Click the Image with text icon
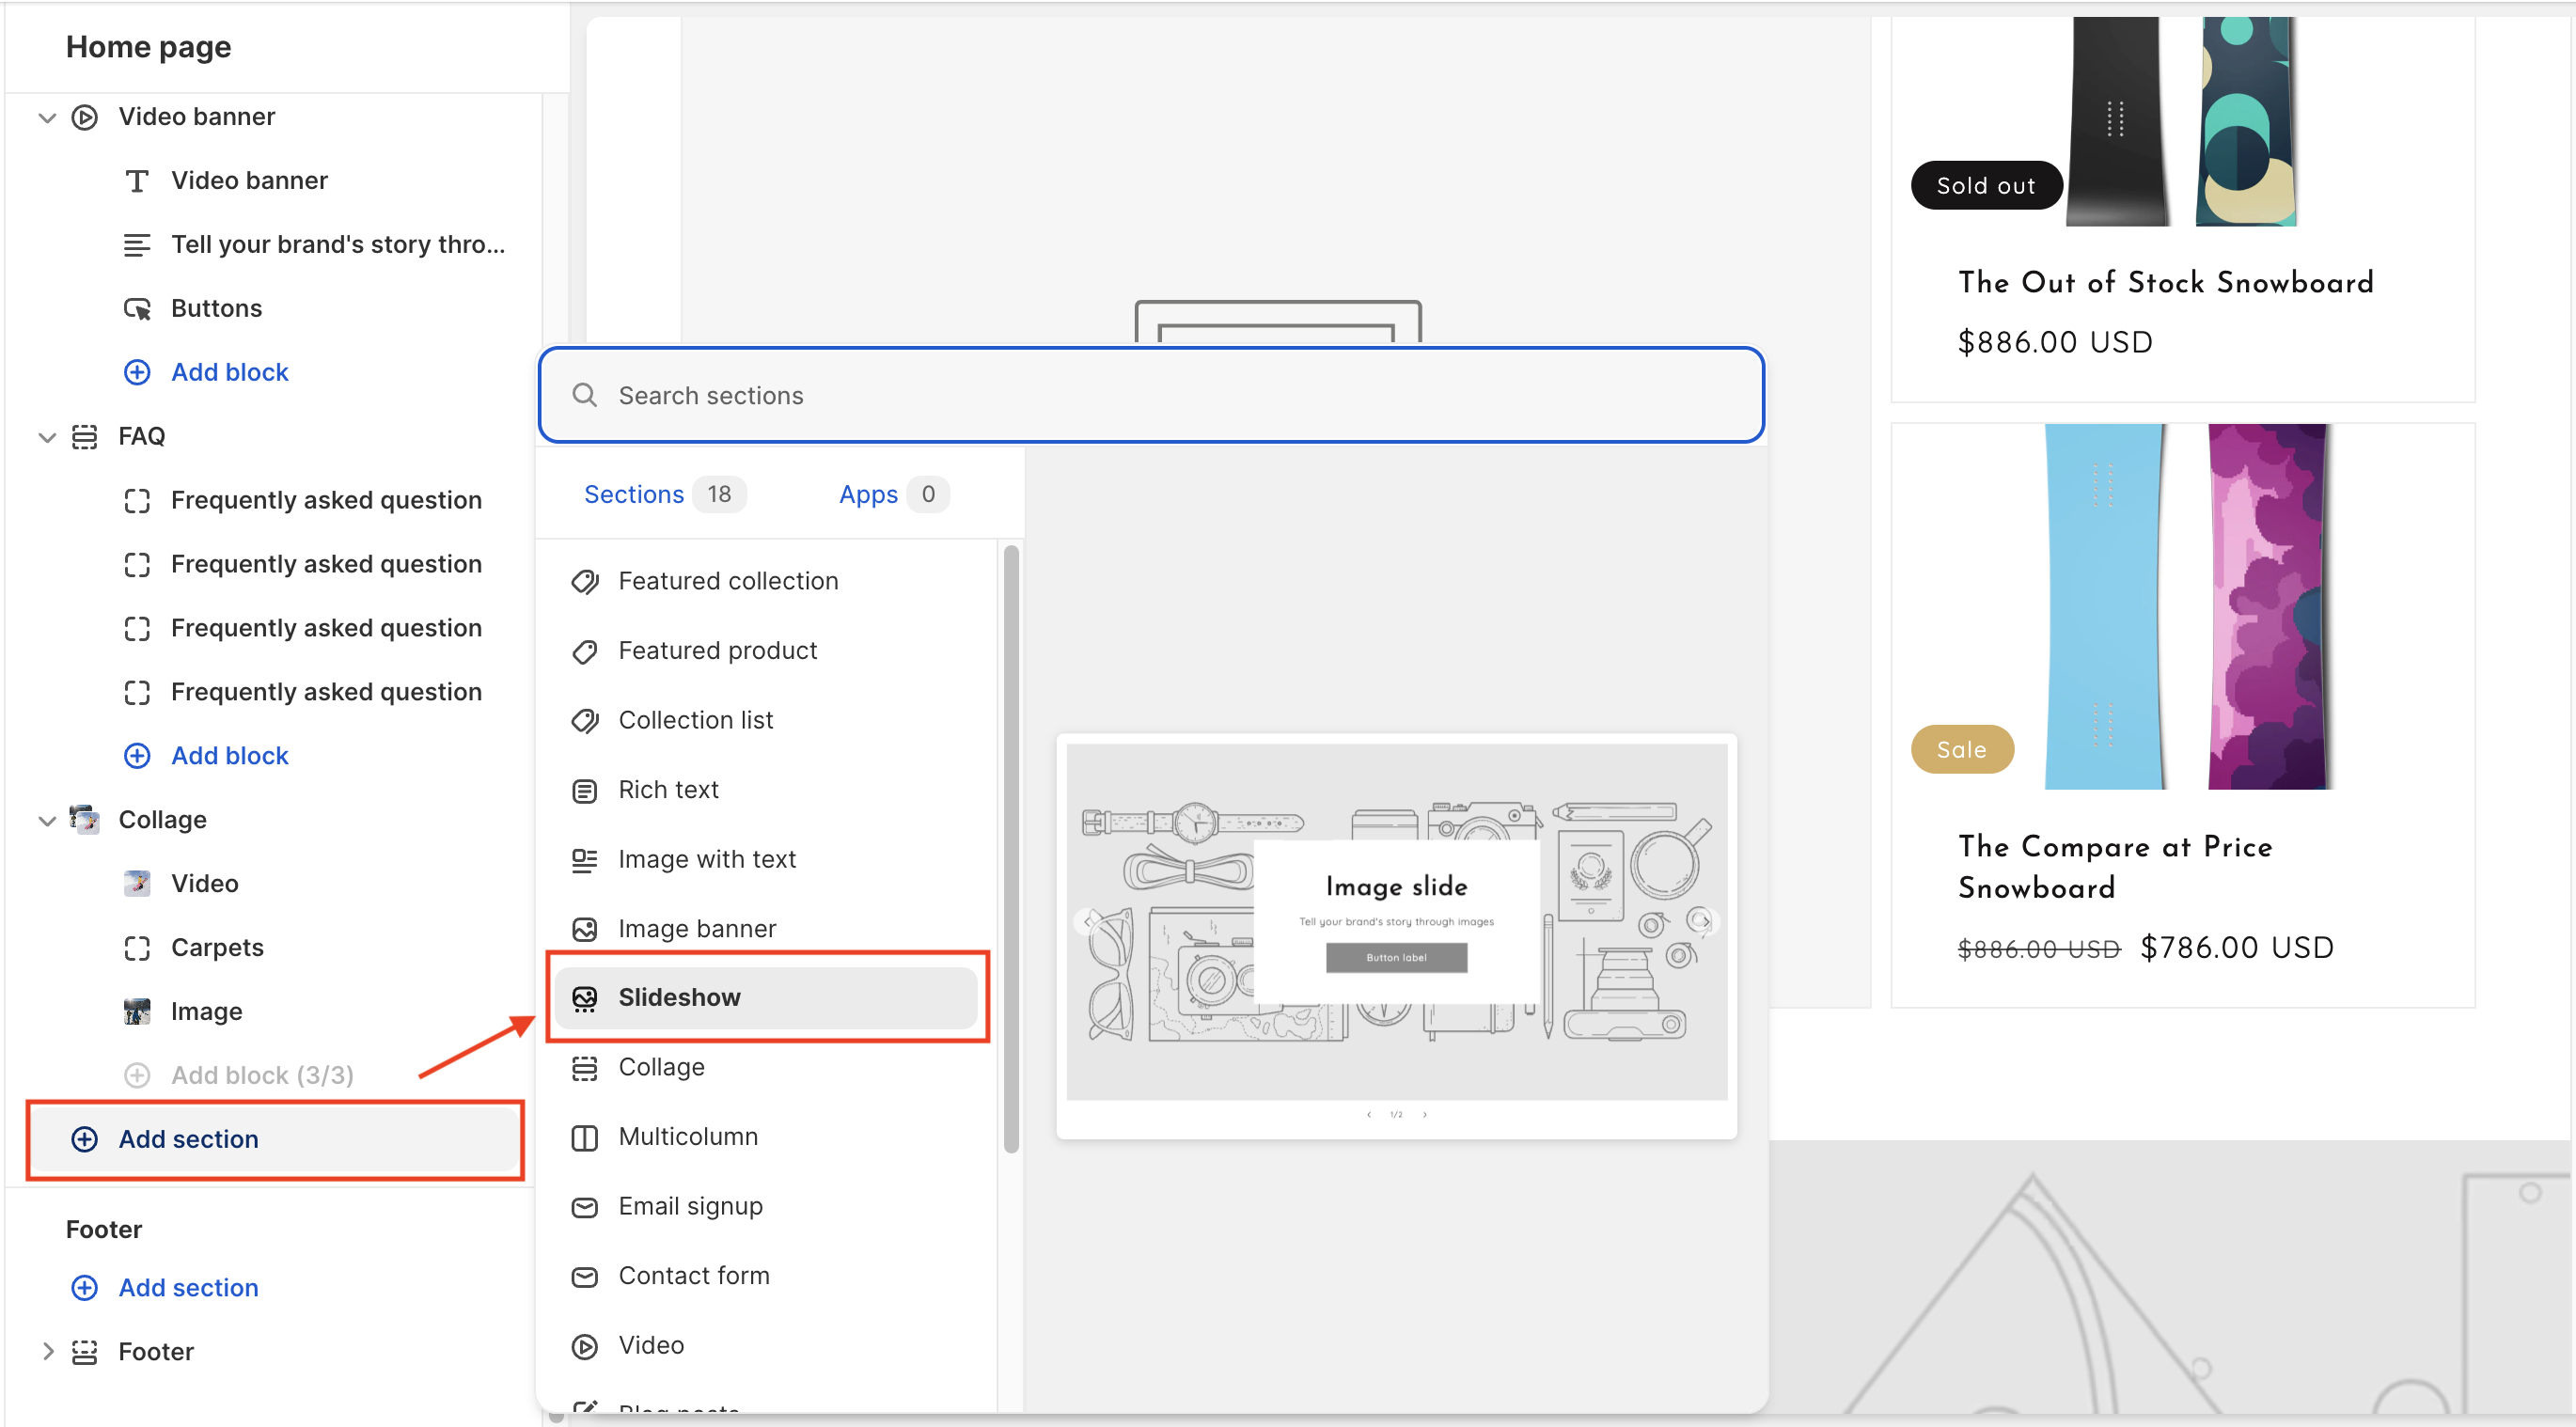Image resolution: width=2576 pixels, height=1427 pixels. coord(584,859)
